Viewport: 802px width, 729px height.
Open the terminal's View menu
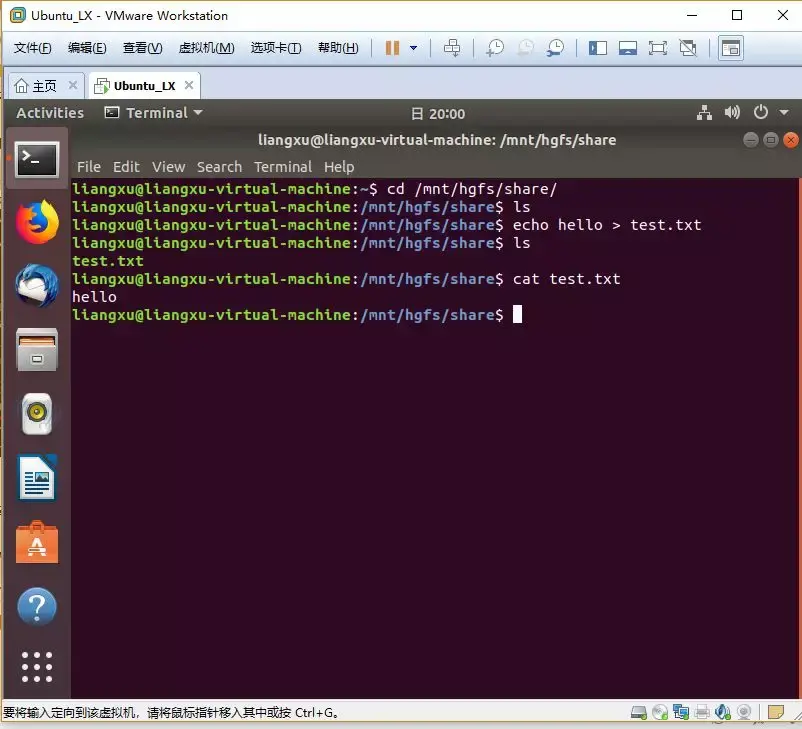coord(168,167)
